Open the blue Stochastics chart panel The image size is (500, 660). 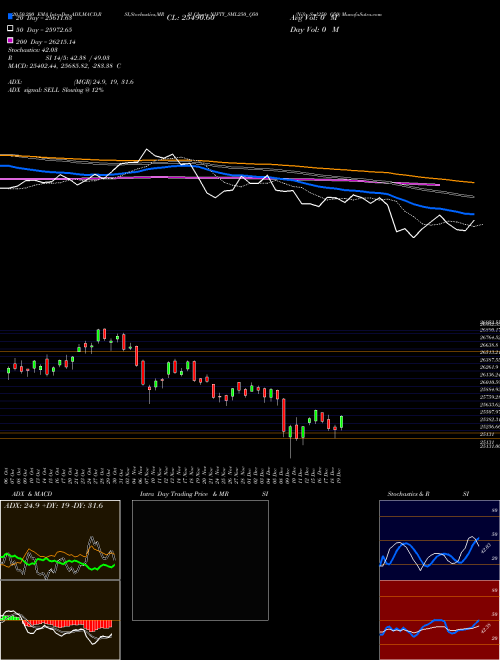(x=439, y=540)
